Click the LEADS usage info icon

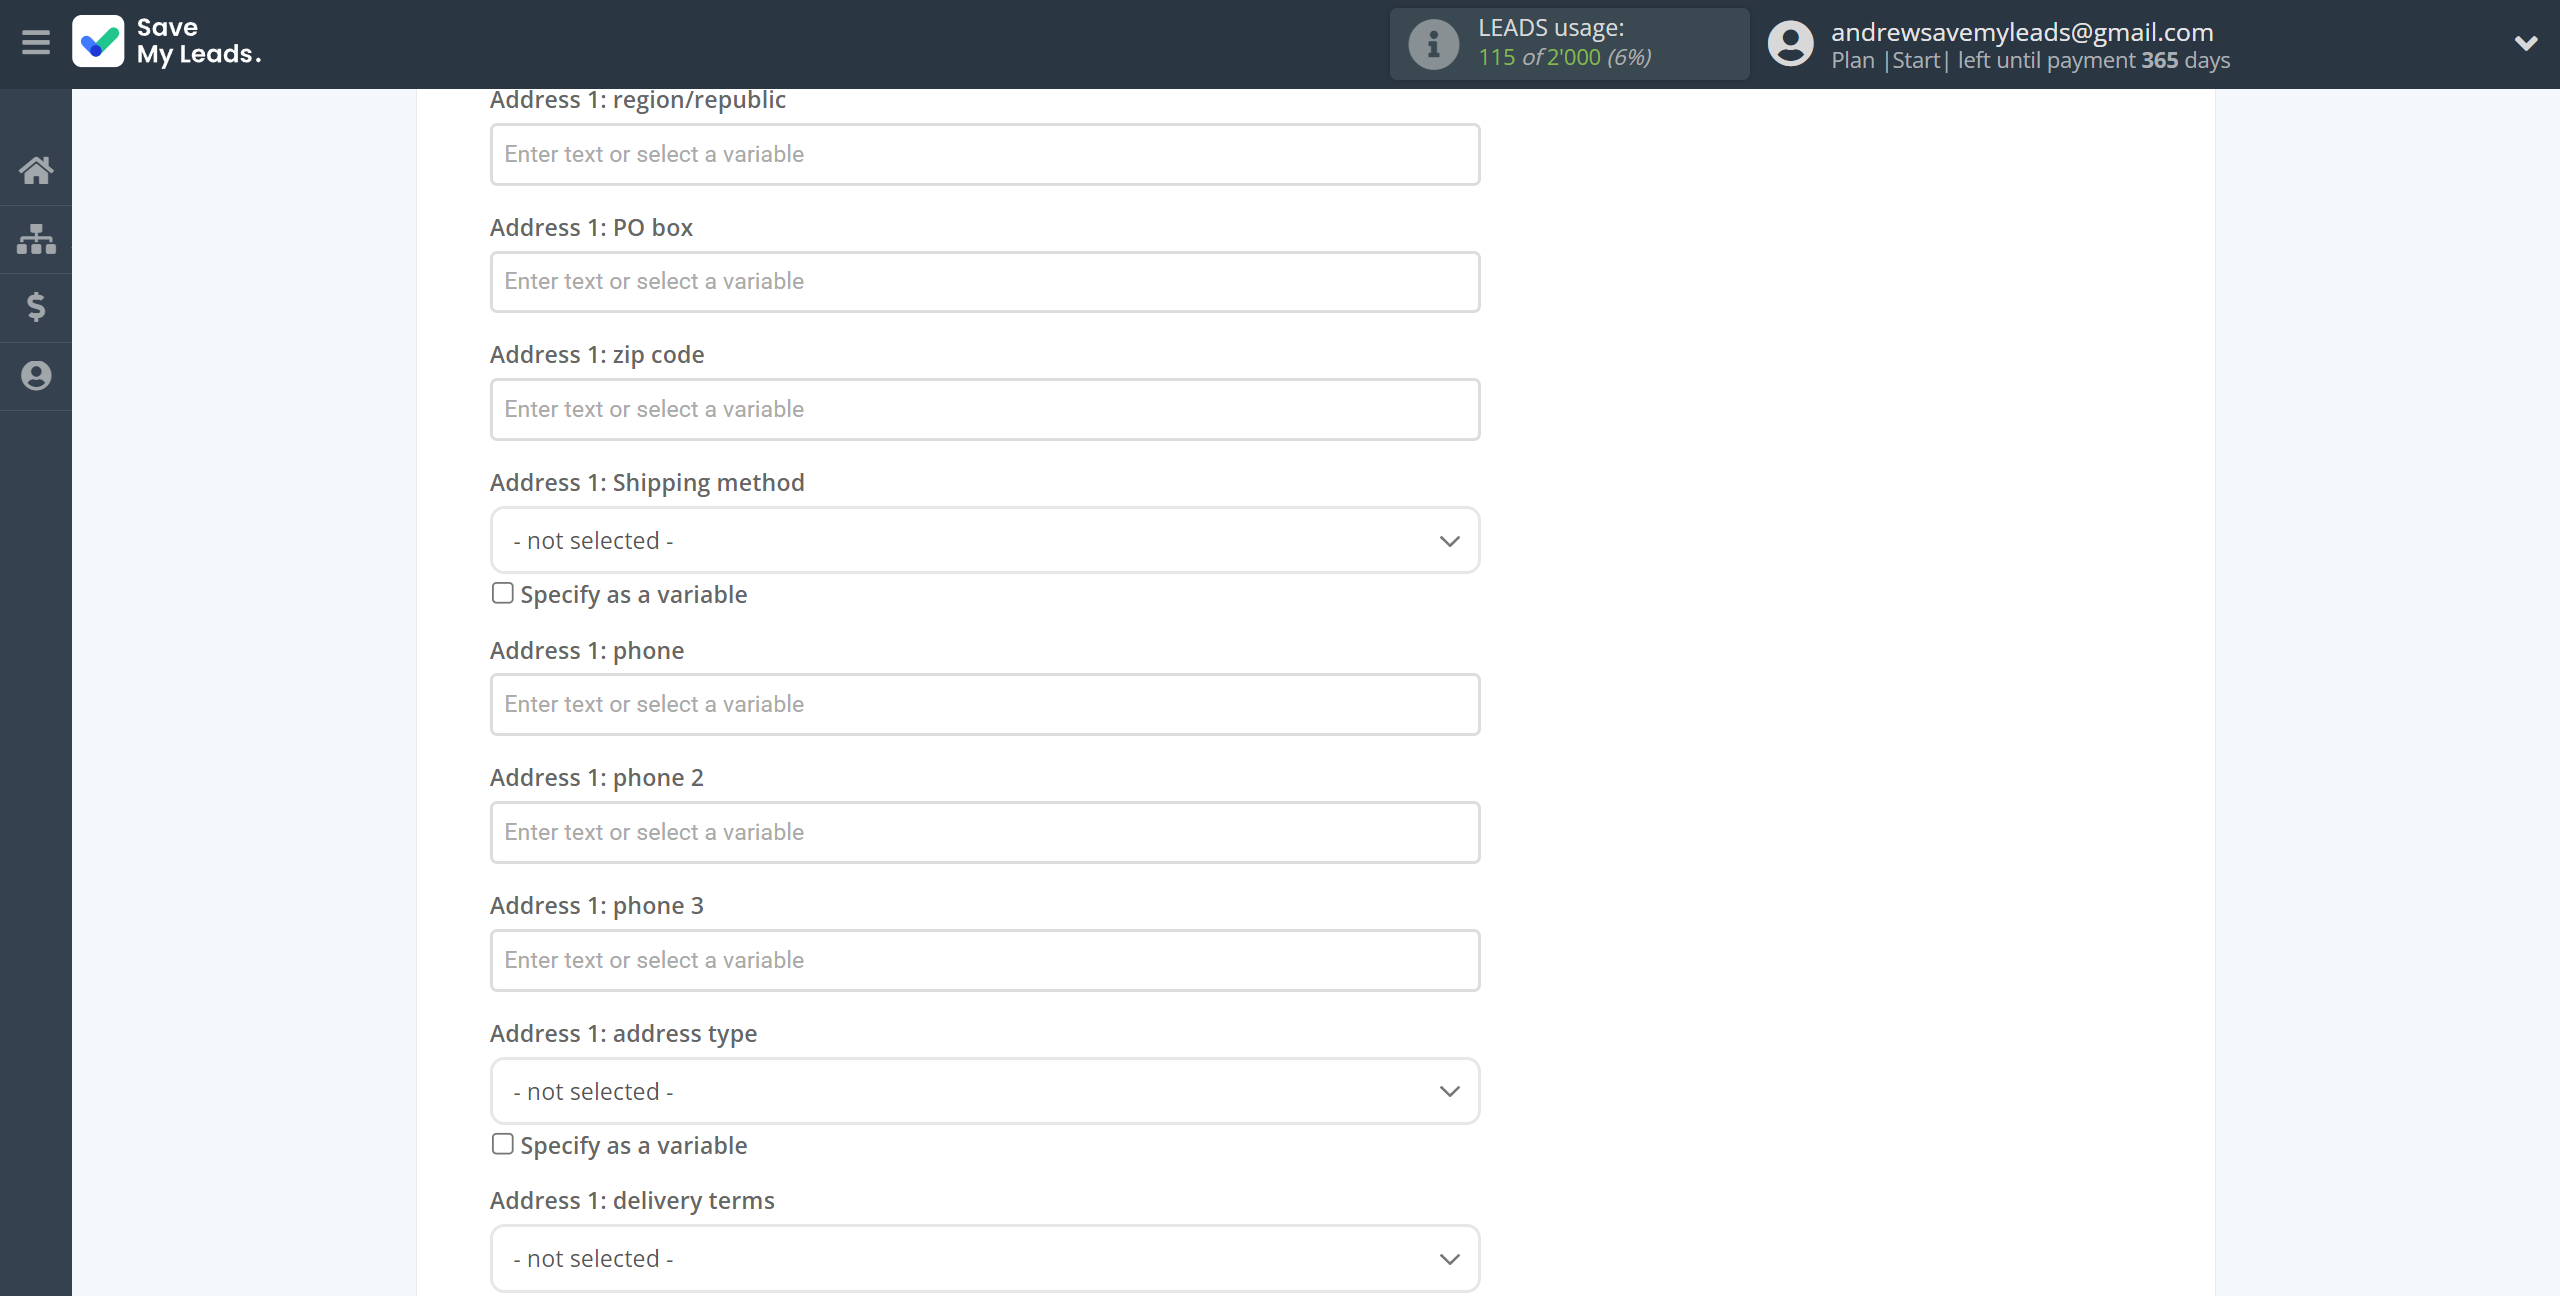coord(1433,44)
